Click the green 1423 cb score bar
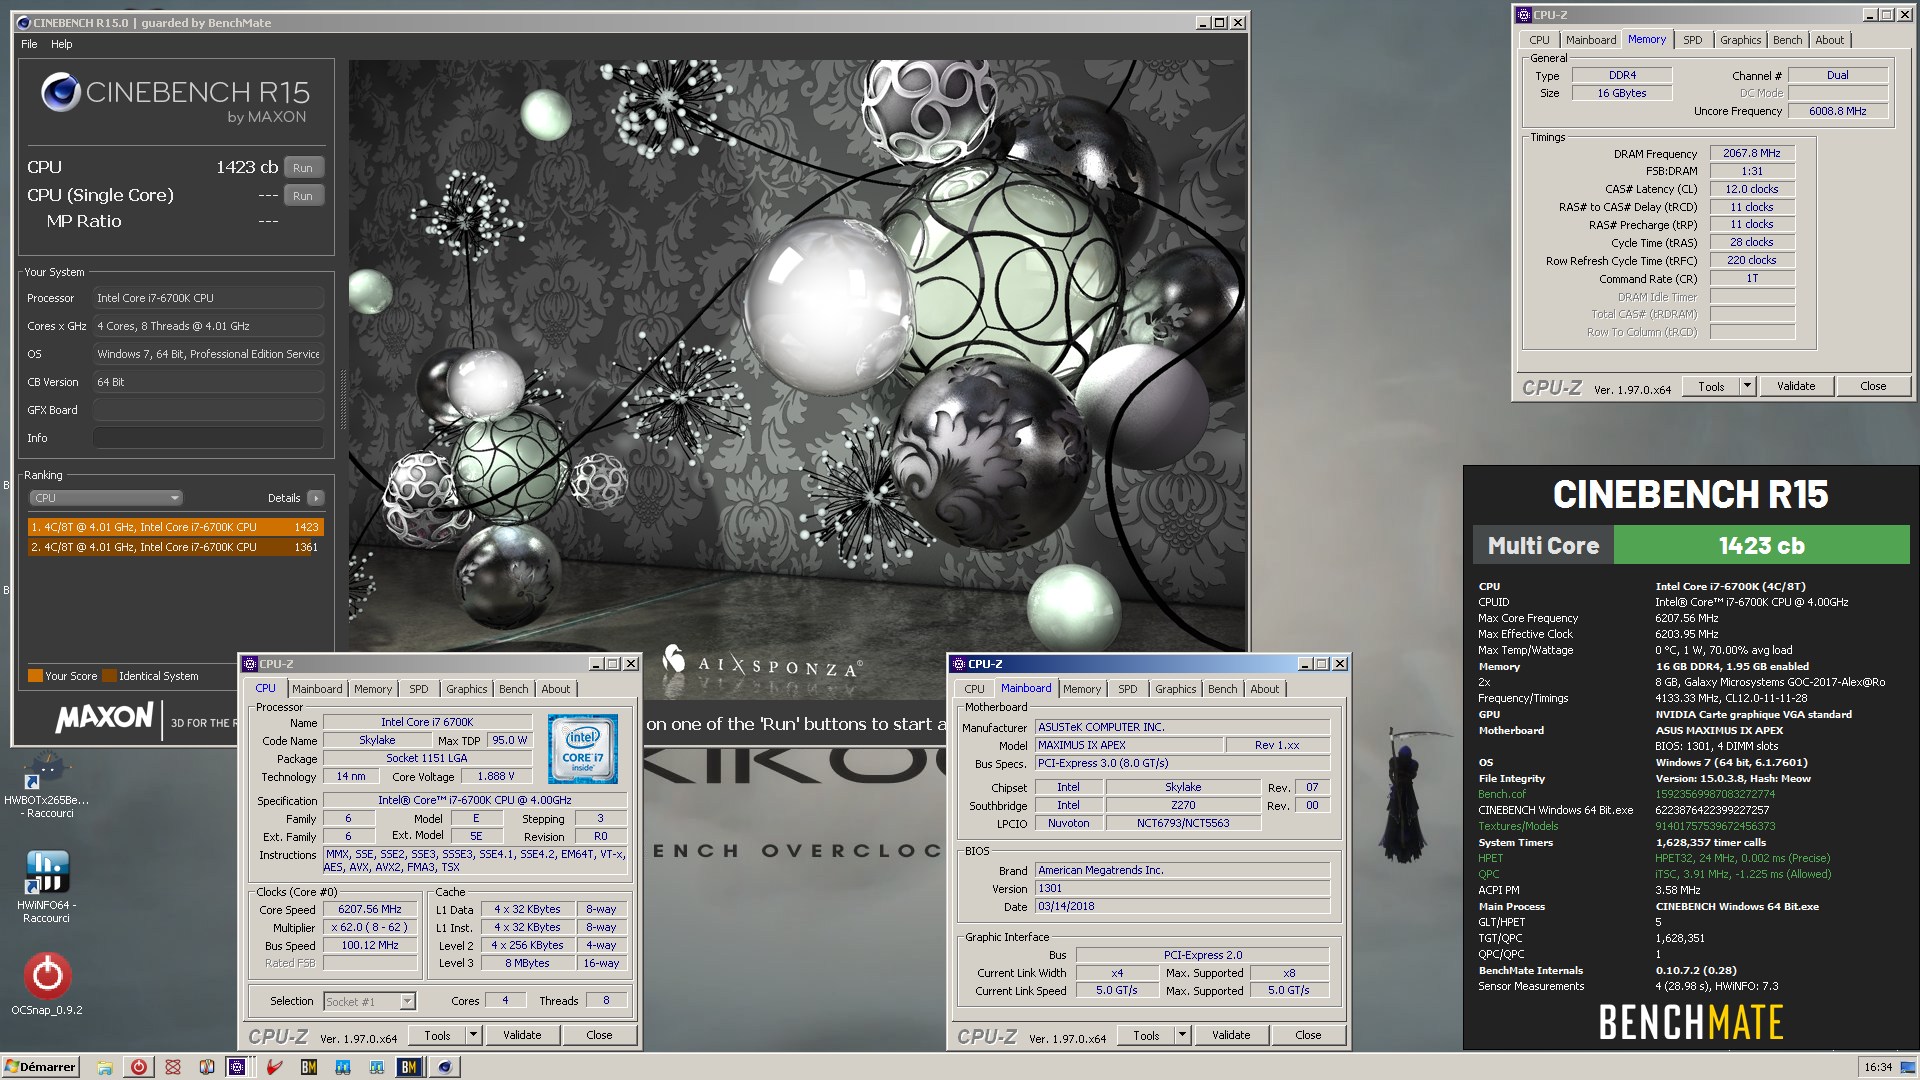Screen dimensions: 1920x1080 click(1762, 545)
